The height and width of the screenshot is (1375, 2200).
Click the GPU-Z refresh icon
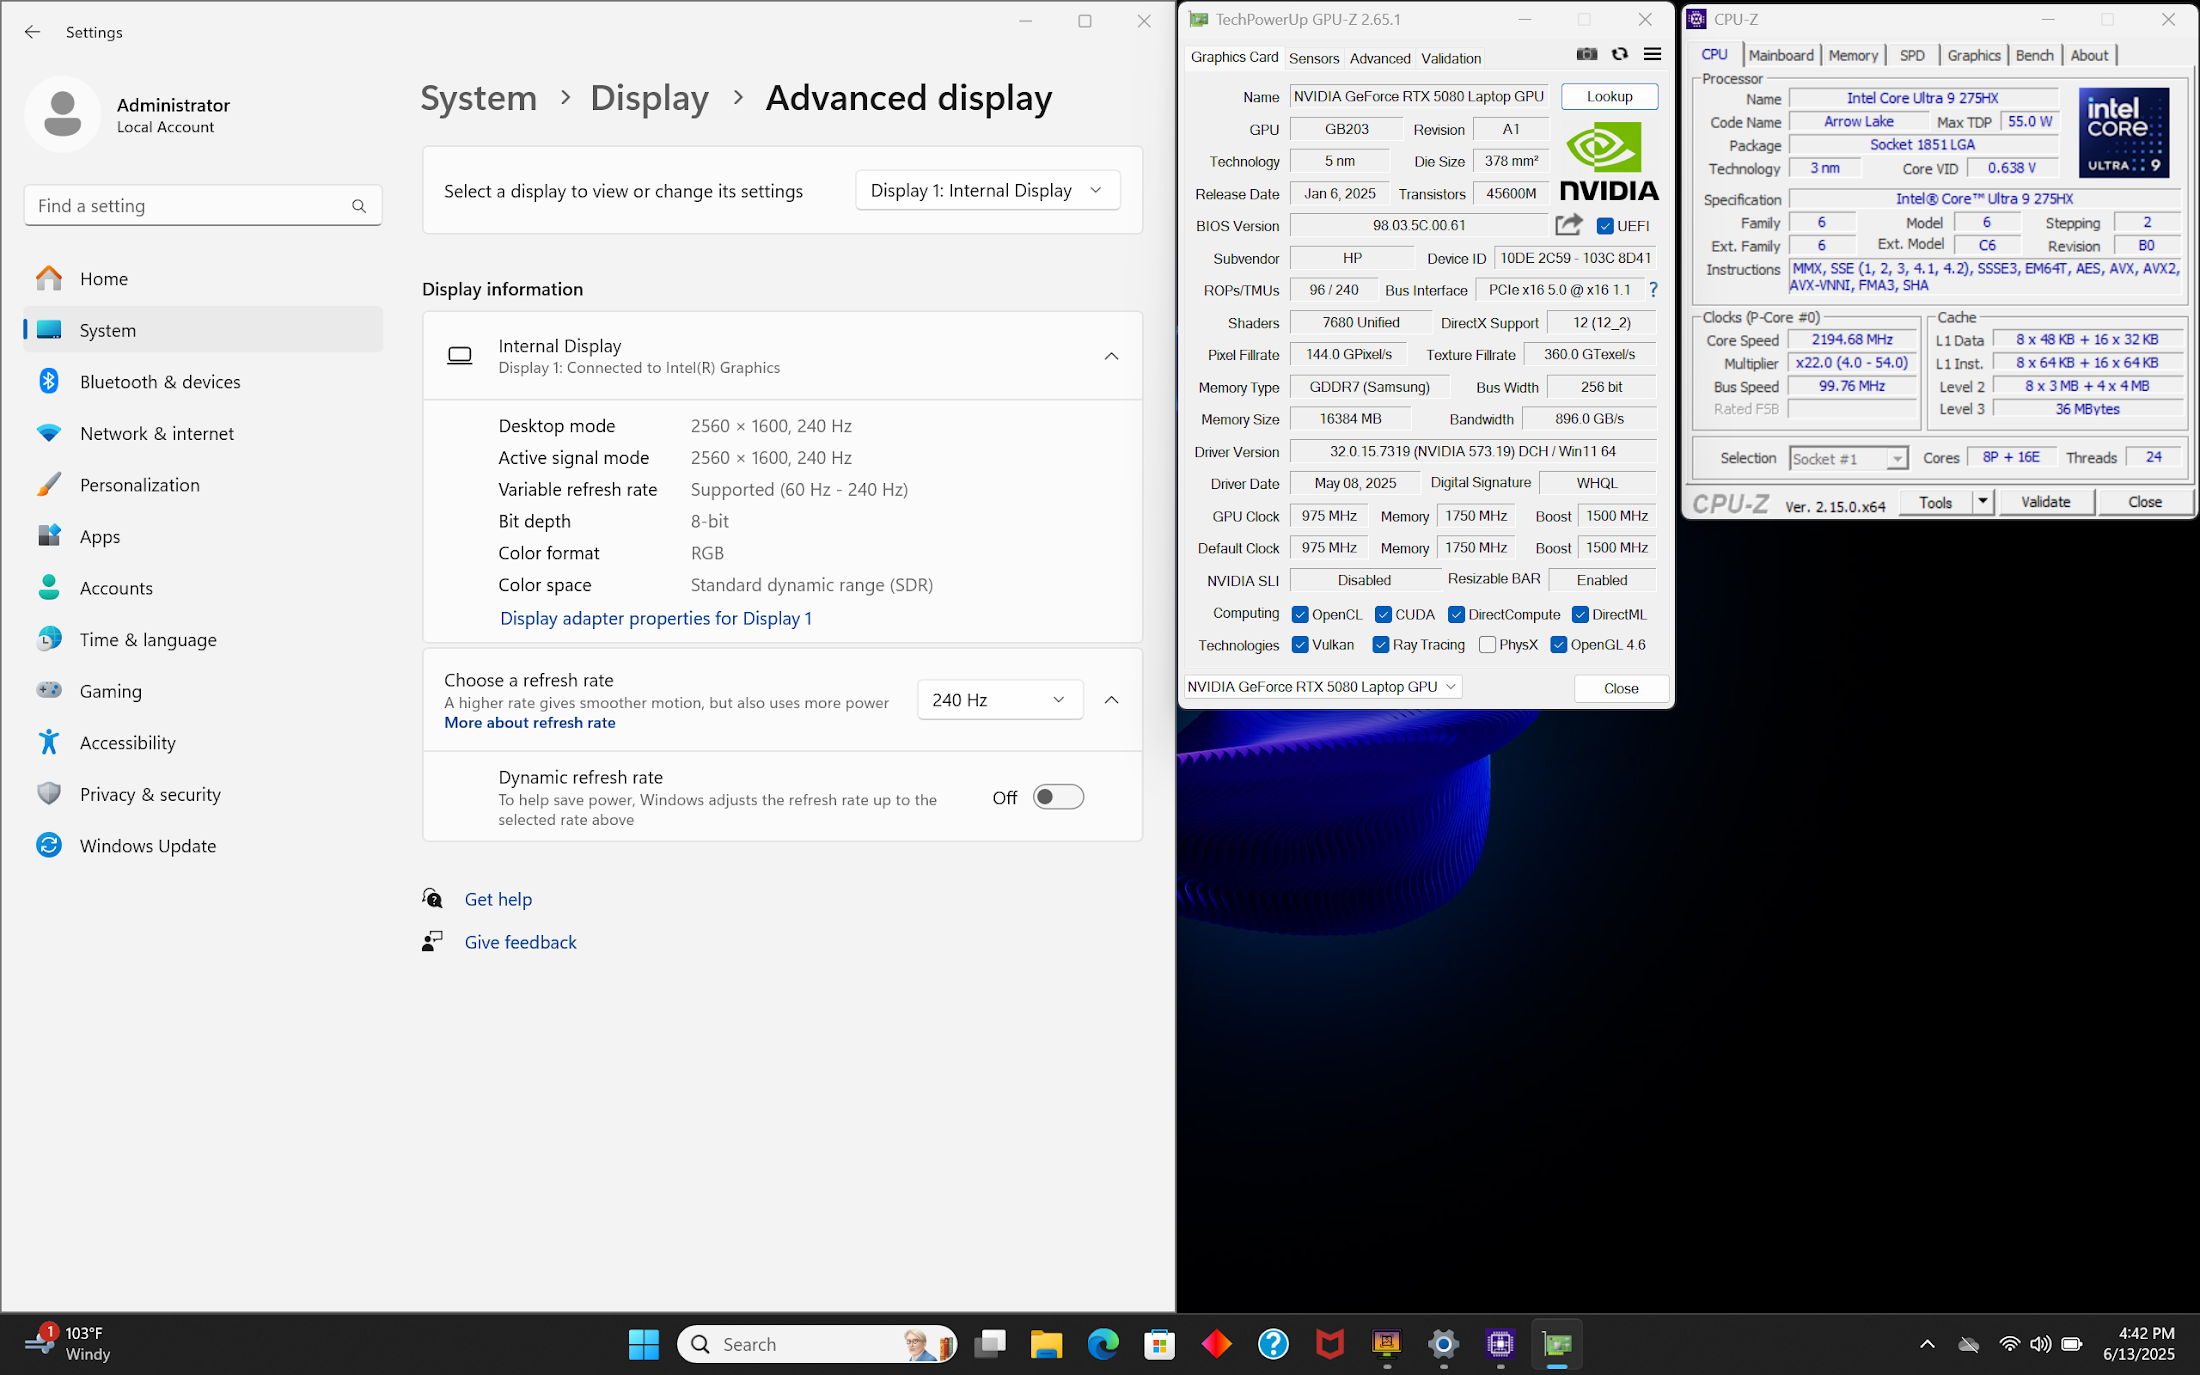(x=1619, y=54)
